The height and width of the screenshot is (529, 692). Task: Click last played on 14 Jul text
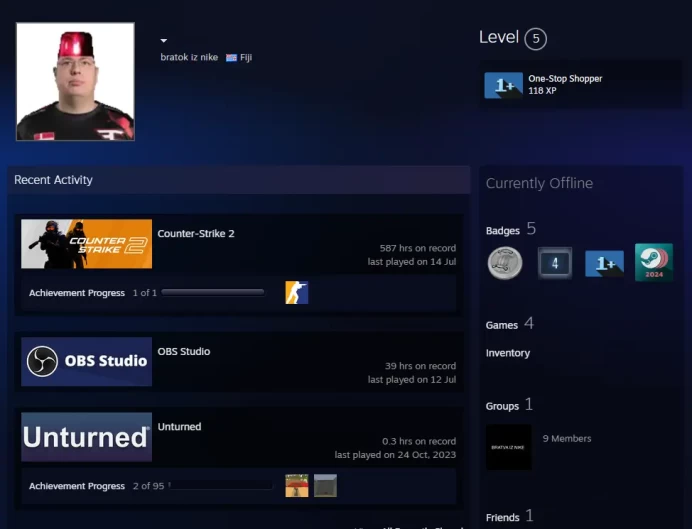(412, 262)
